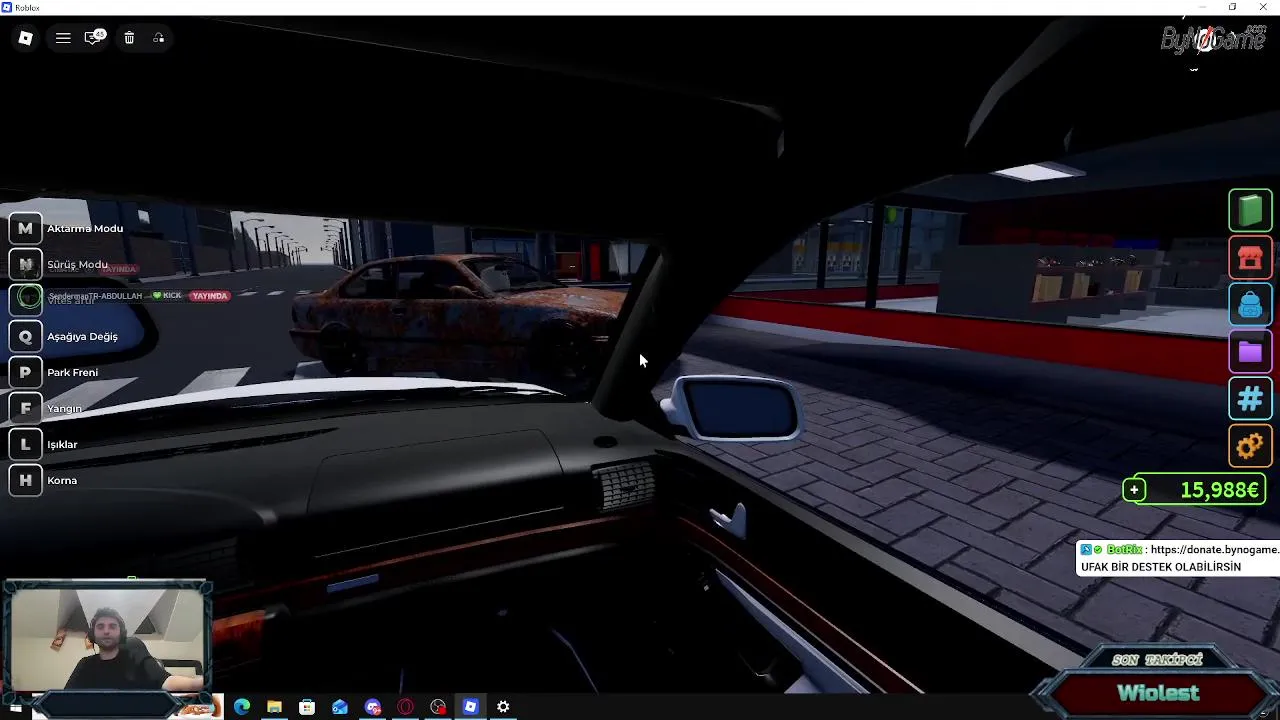
Task: Open the purple folder icon
Action: click(1250, 352)
